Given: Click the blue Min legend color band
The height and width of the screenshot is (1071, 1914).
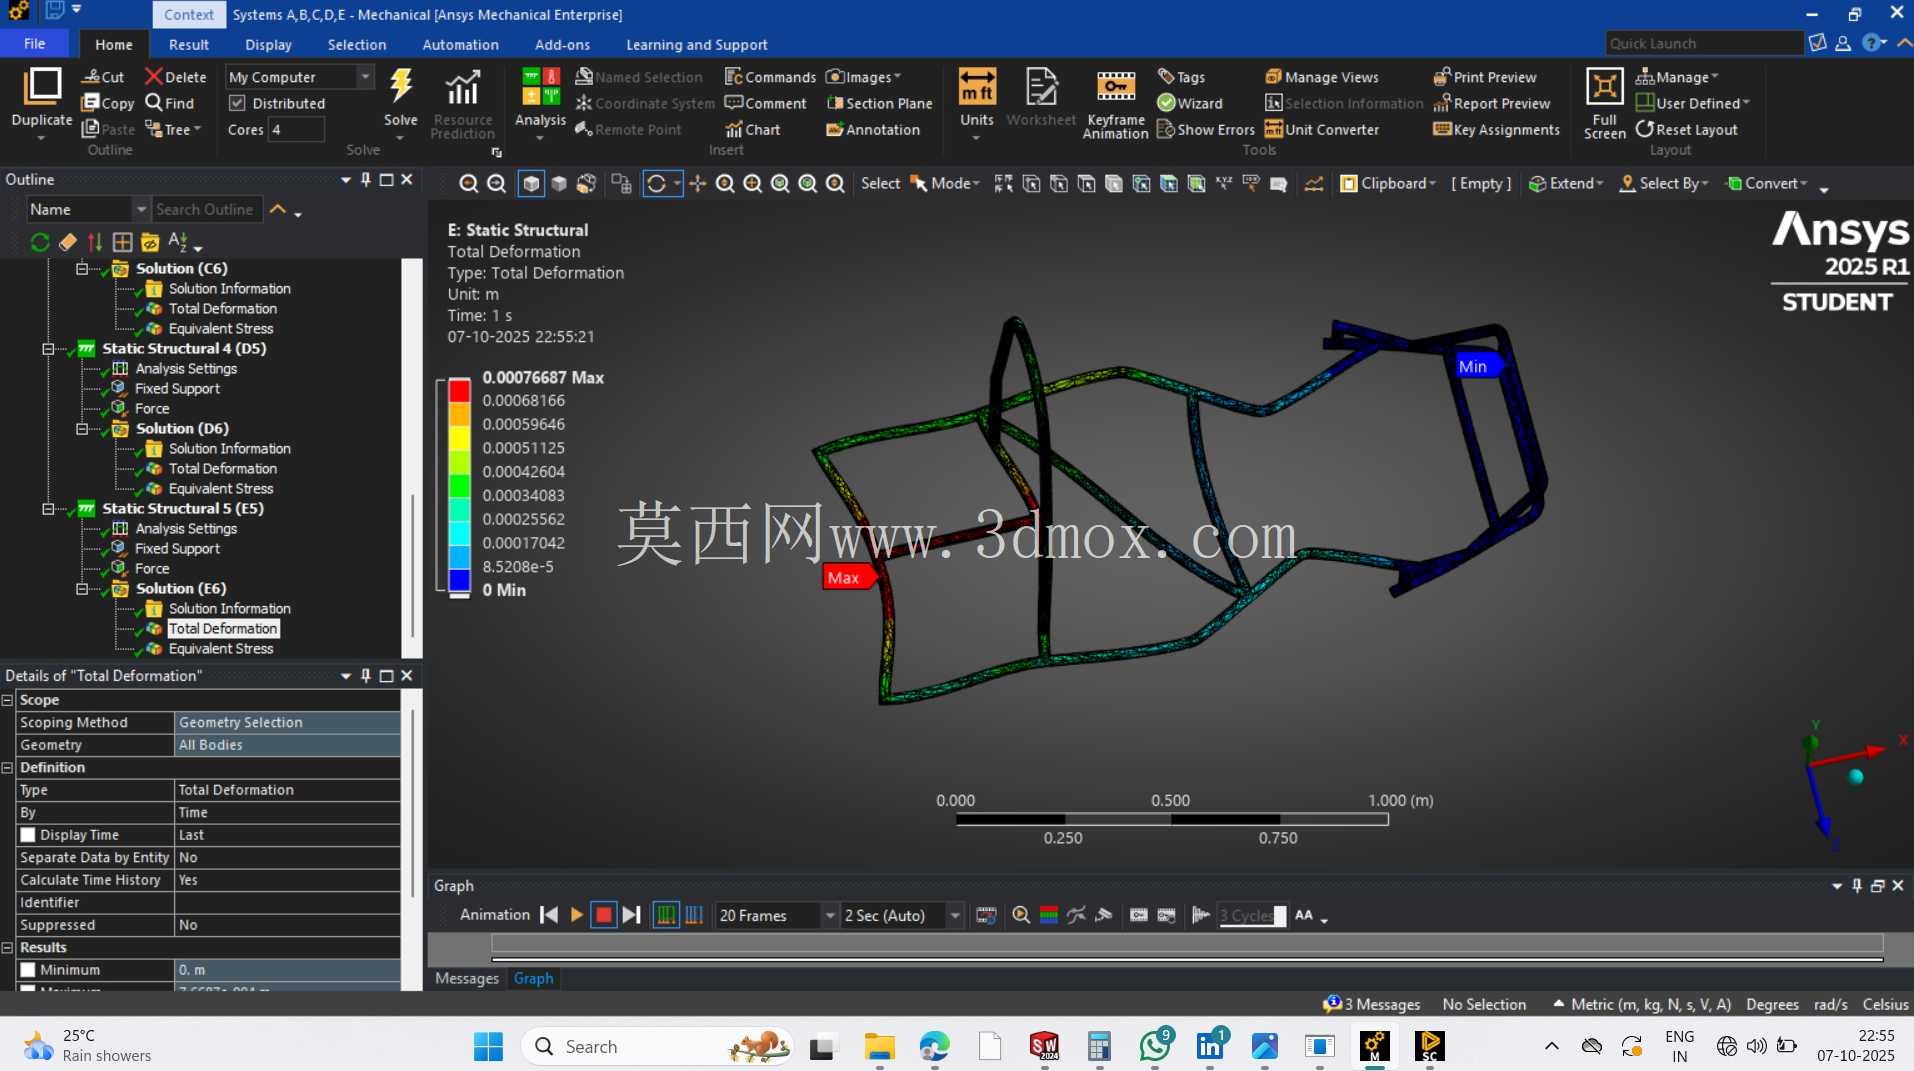Looking at the screenshot, I should point(459,579).
